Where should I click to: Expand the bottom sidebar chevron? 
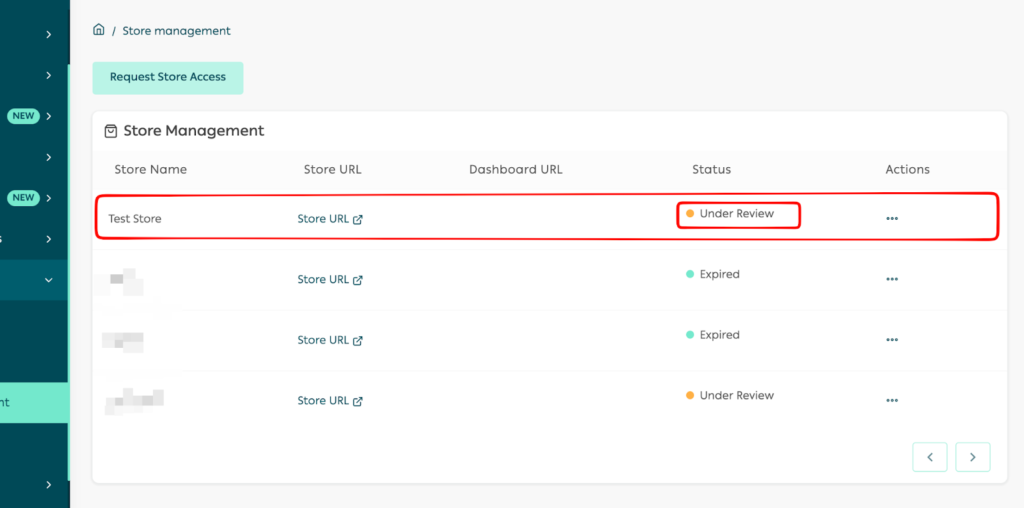coord(49,484)
